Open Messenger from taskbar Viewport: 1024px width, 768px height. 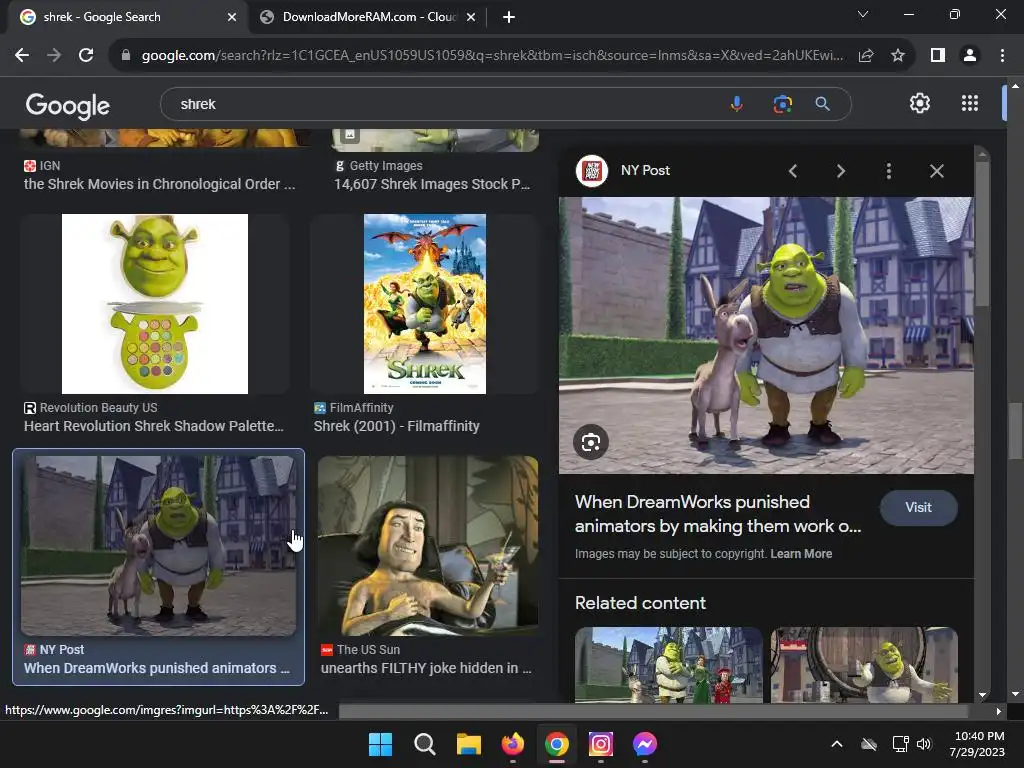pyautogui.click(x=645, y=744)
